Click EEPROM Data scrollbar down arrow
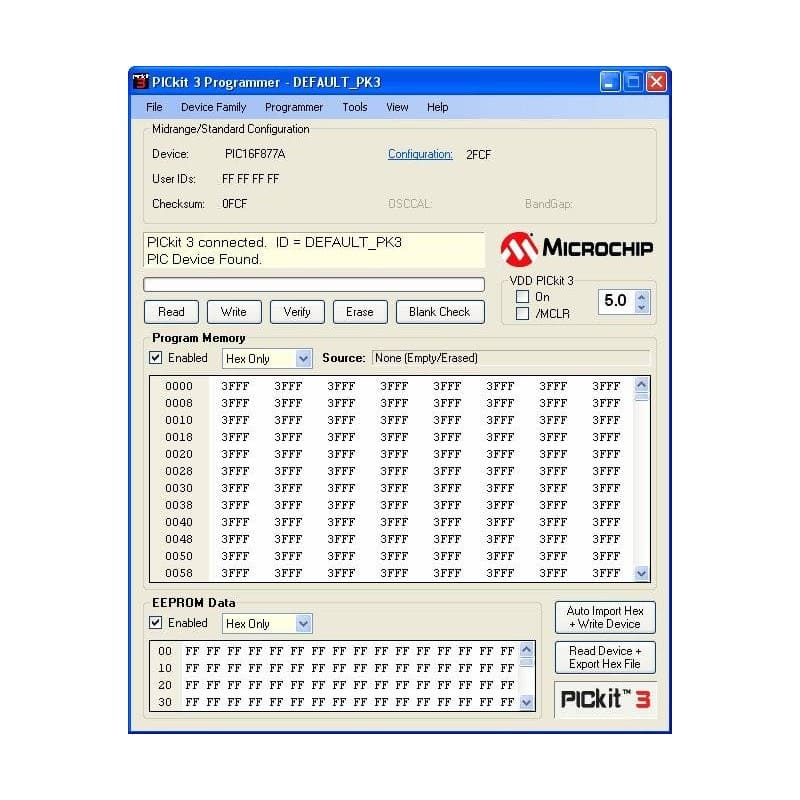 (527, 703)
